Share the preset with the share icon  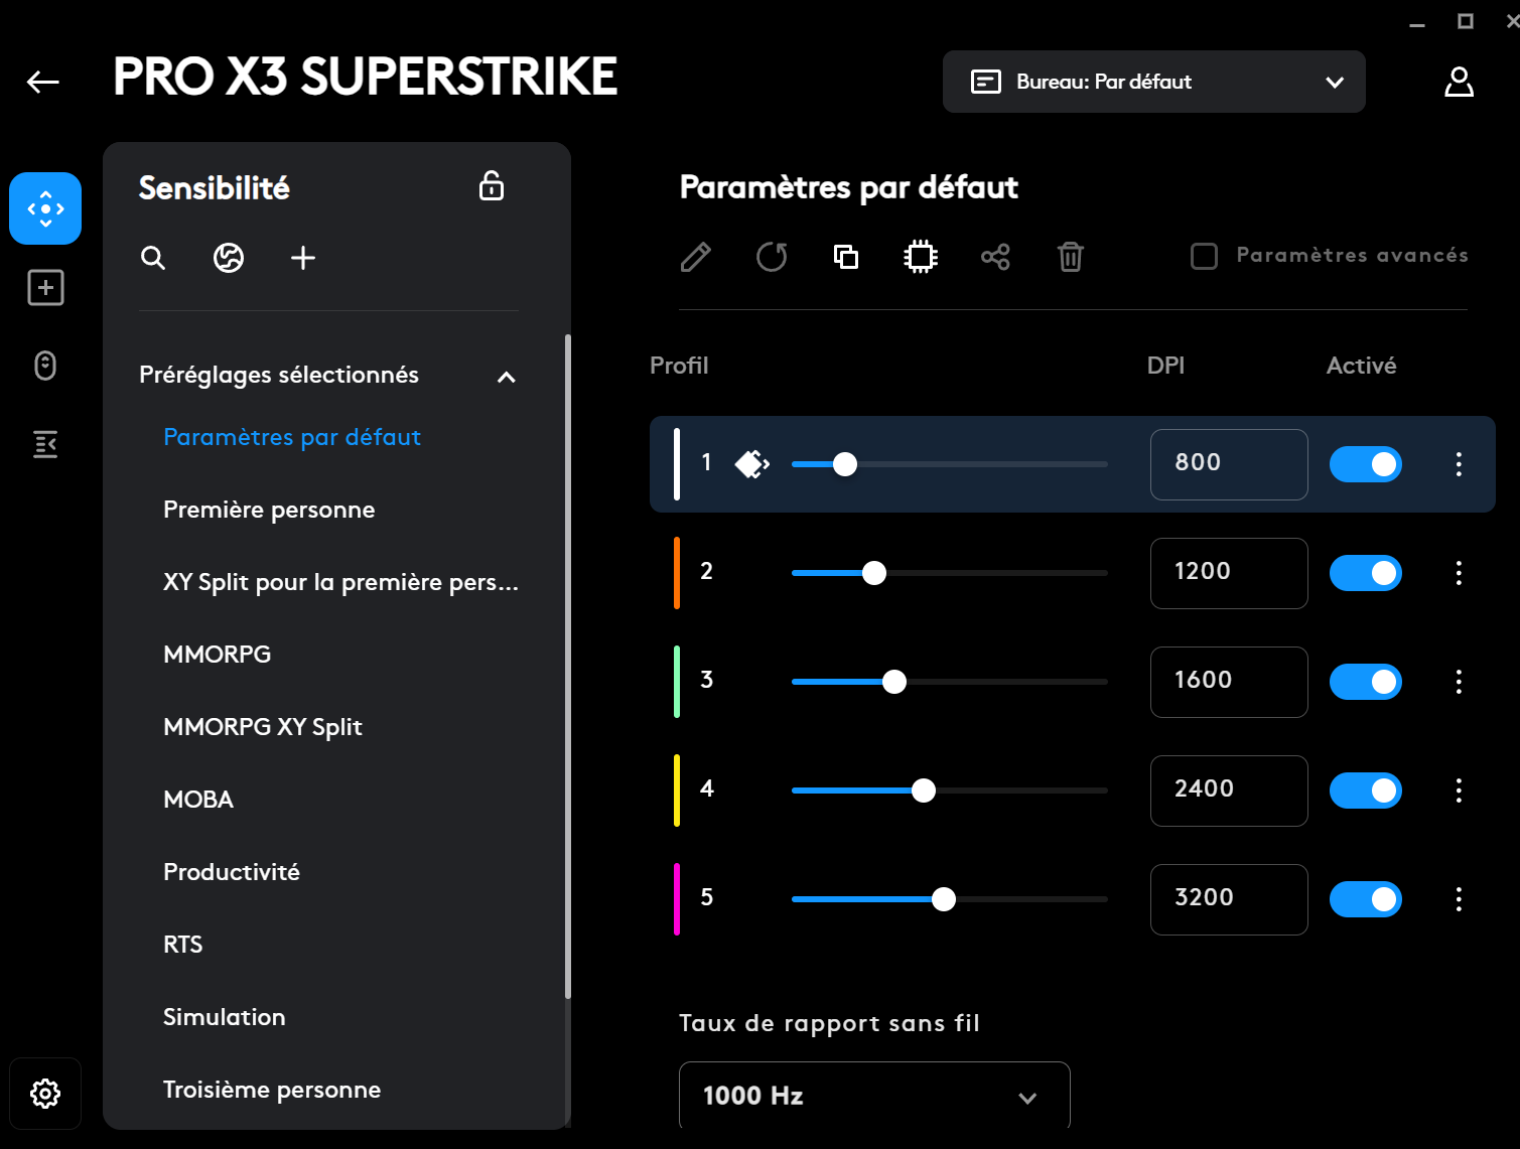pos(995,257)
